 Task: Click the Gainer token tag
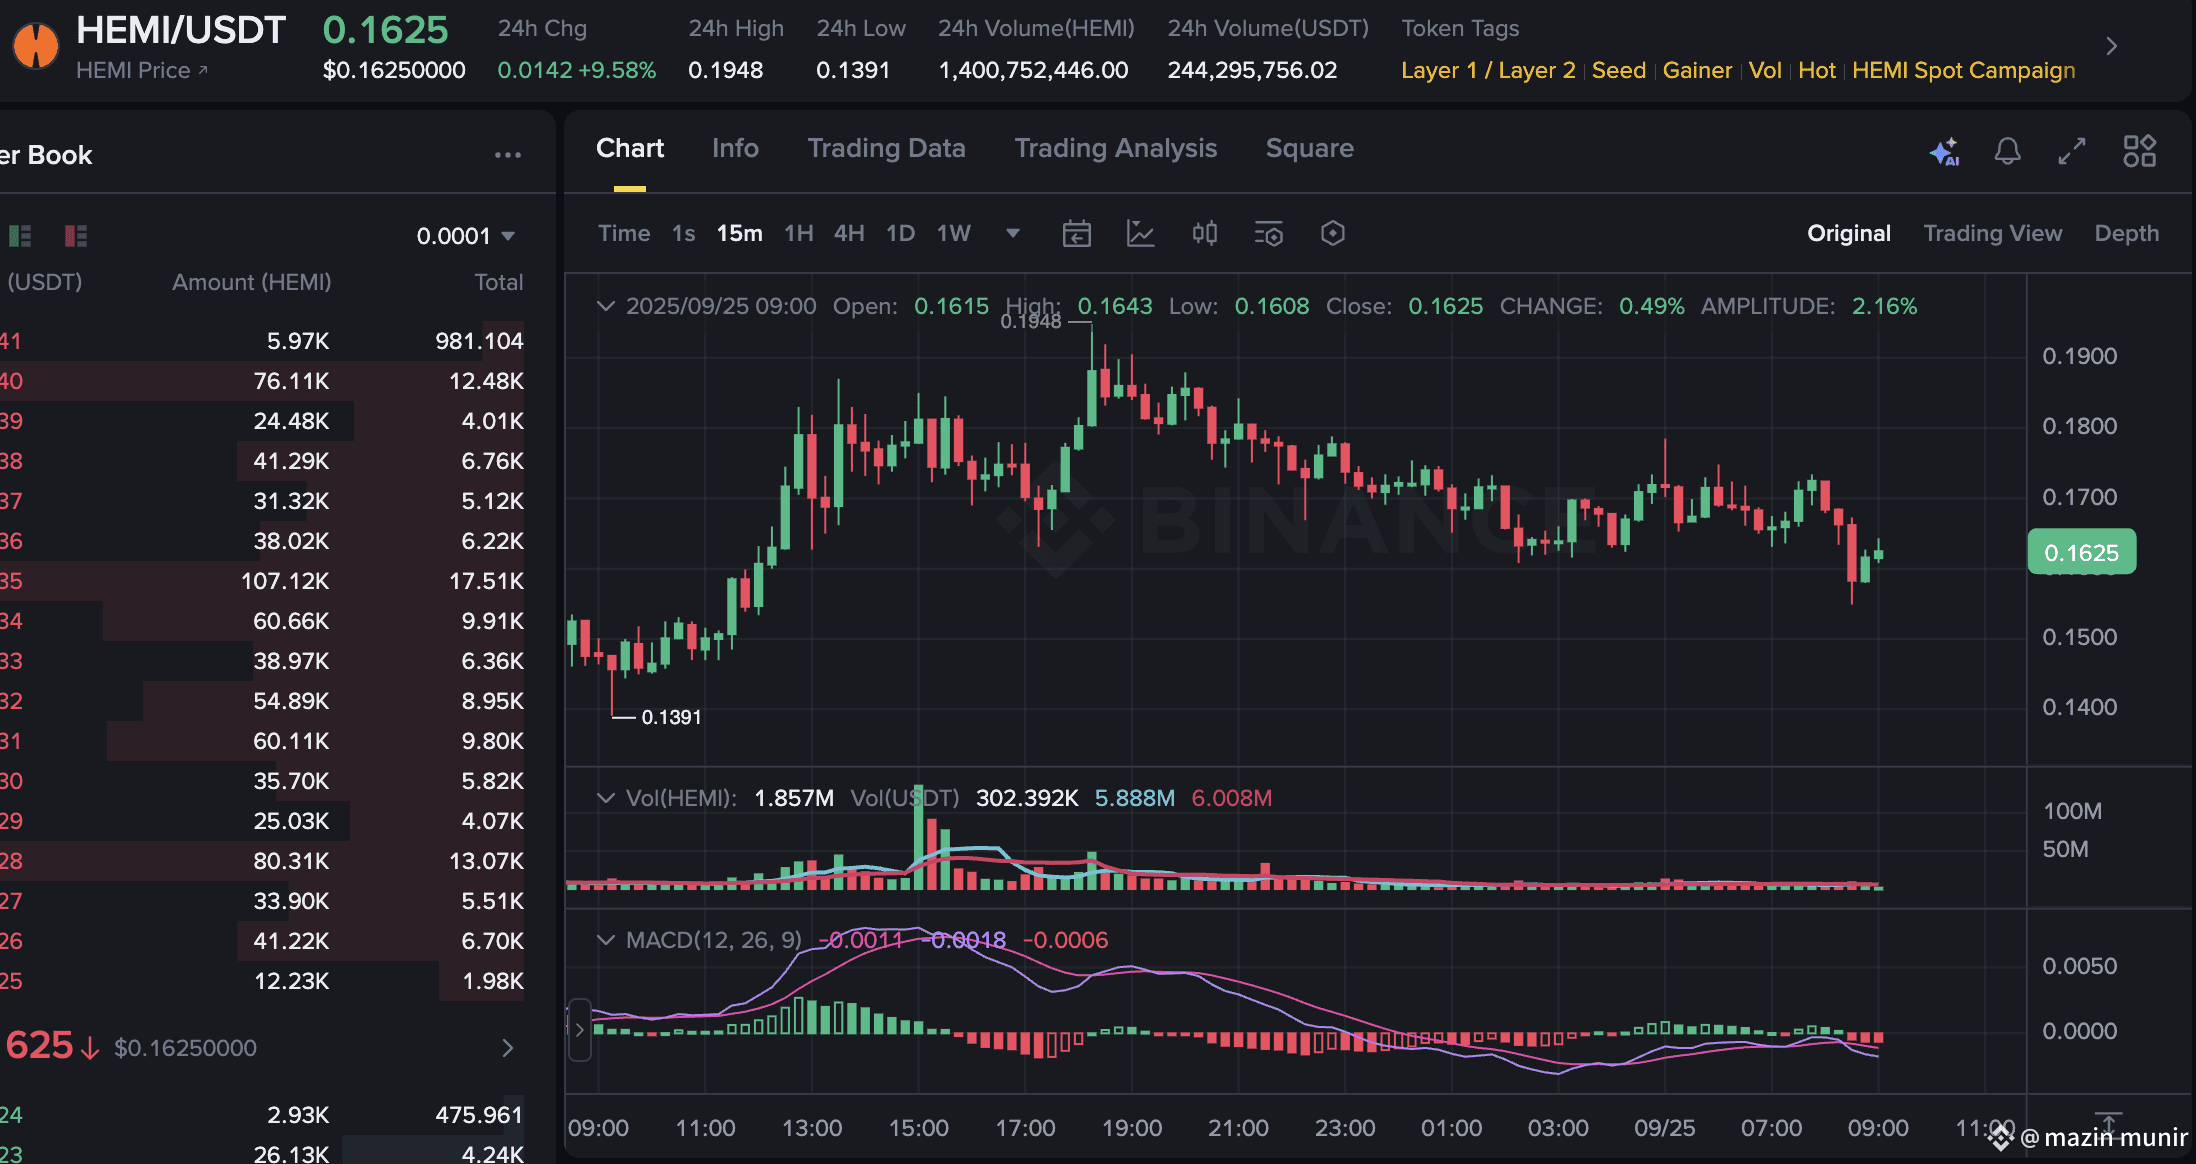pyautogui.click(x=1697, y=71)
